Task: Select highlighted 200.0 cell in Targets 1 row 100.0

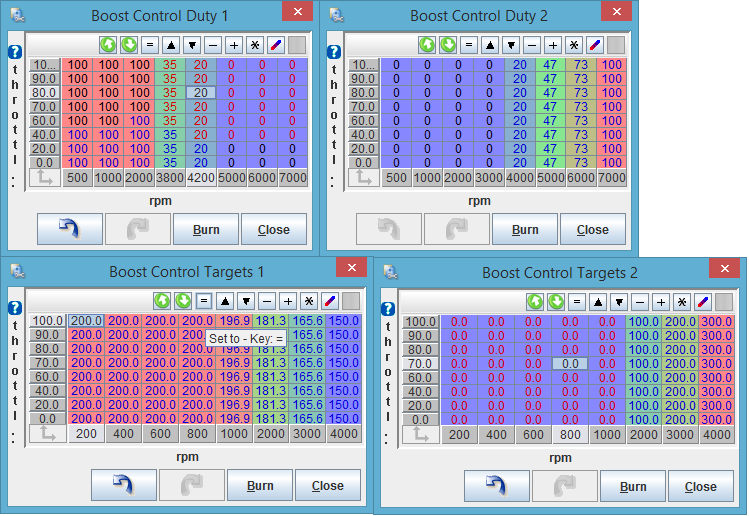Action: point(86,320)
